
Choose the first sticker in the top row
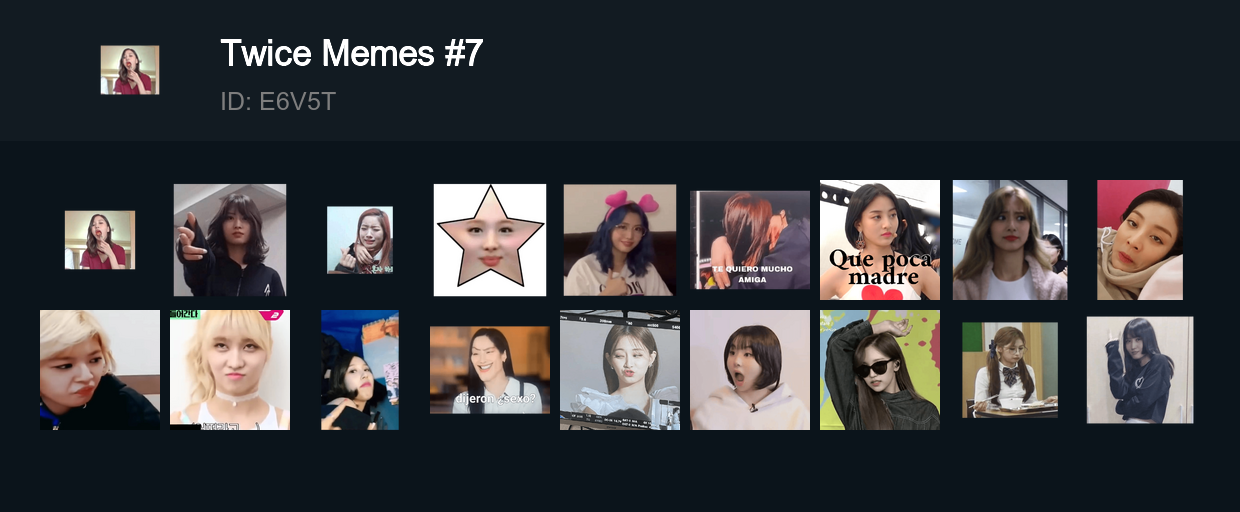pyautogui.click(x=100, y=240)
